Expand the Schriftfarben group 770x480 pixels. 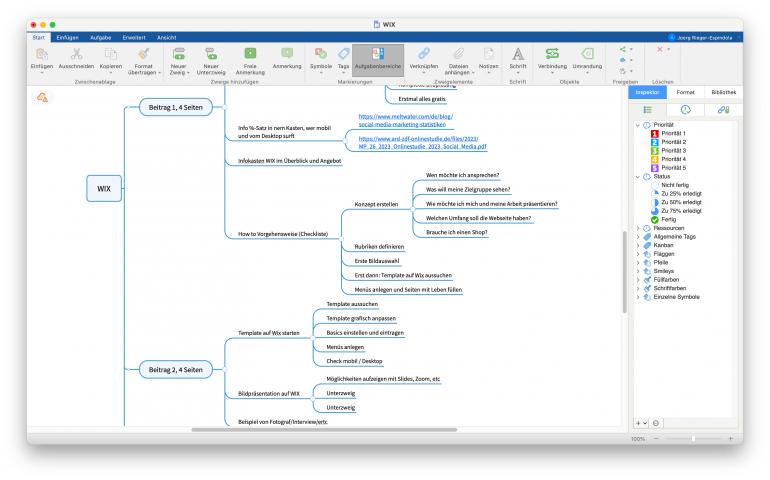coord(638,288)
